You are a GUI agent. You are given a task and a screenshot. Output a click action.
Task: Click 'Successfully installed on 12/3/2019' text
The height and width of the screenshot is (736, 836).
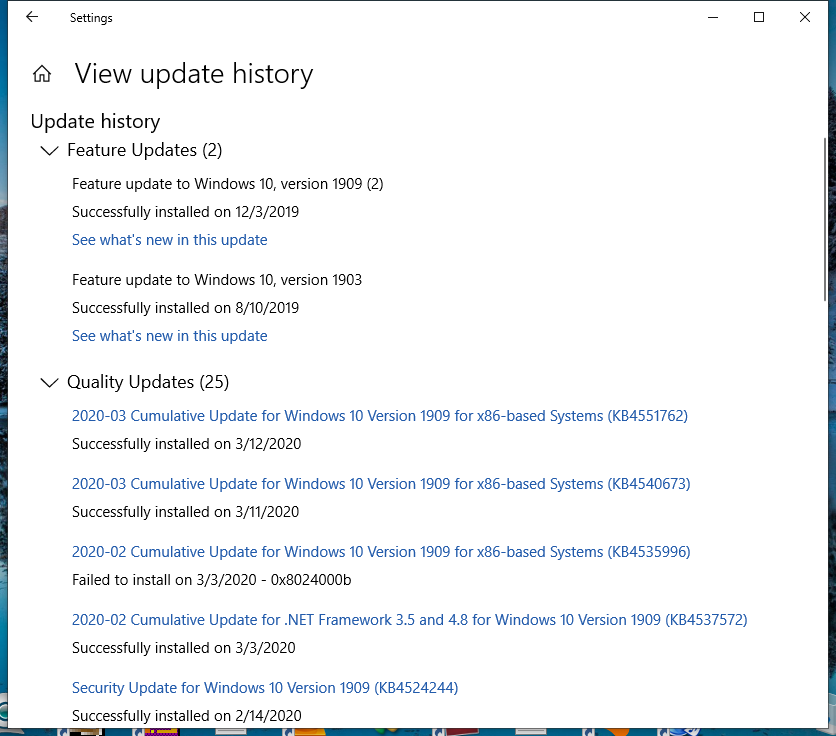pos(186,212)
